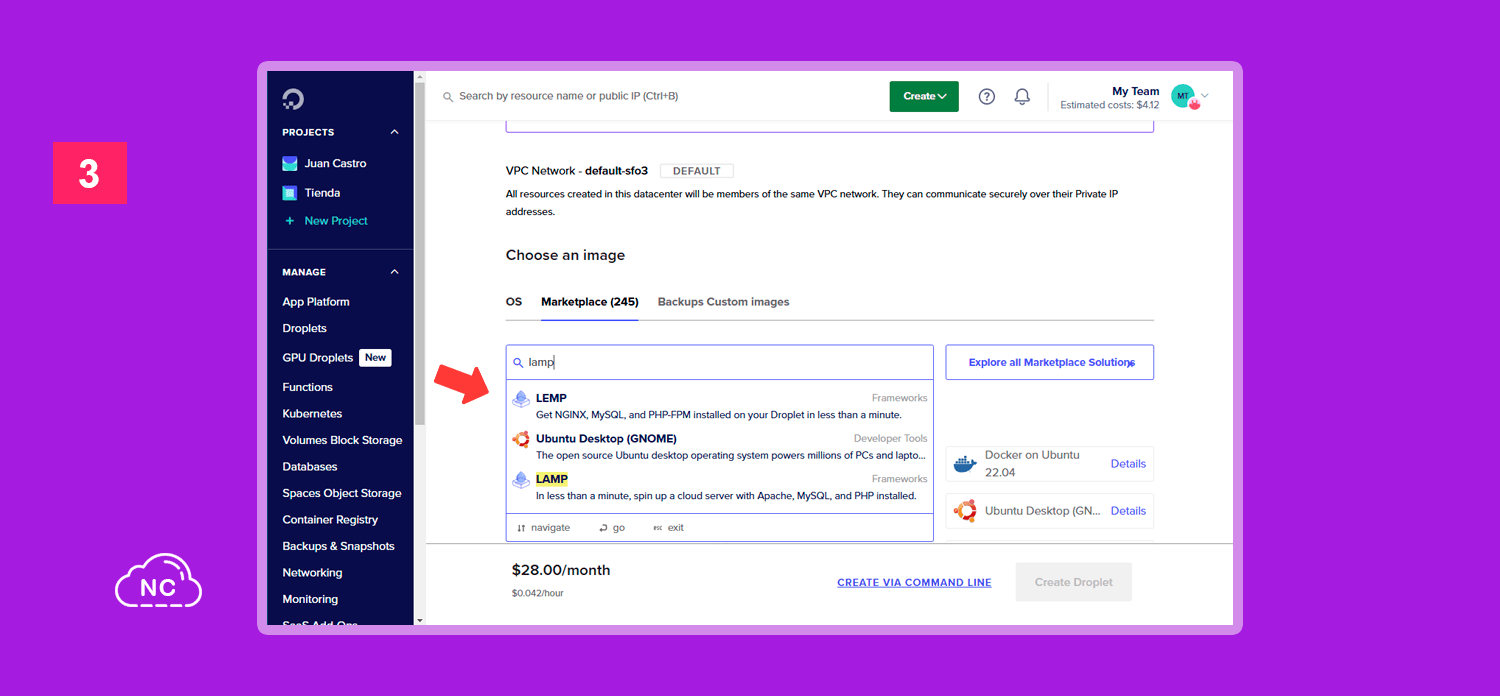Select the LEMP search result
This screenshot has height=696, width=1500.
[720, 406]
